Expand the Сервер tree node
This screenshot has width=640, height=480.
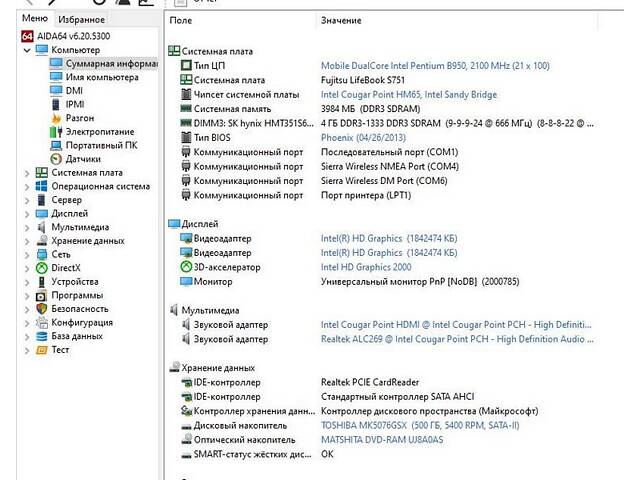click(x=27, y=200)
